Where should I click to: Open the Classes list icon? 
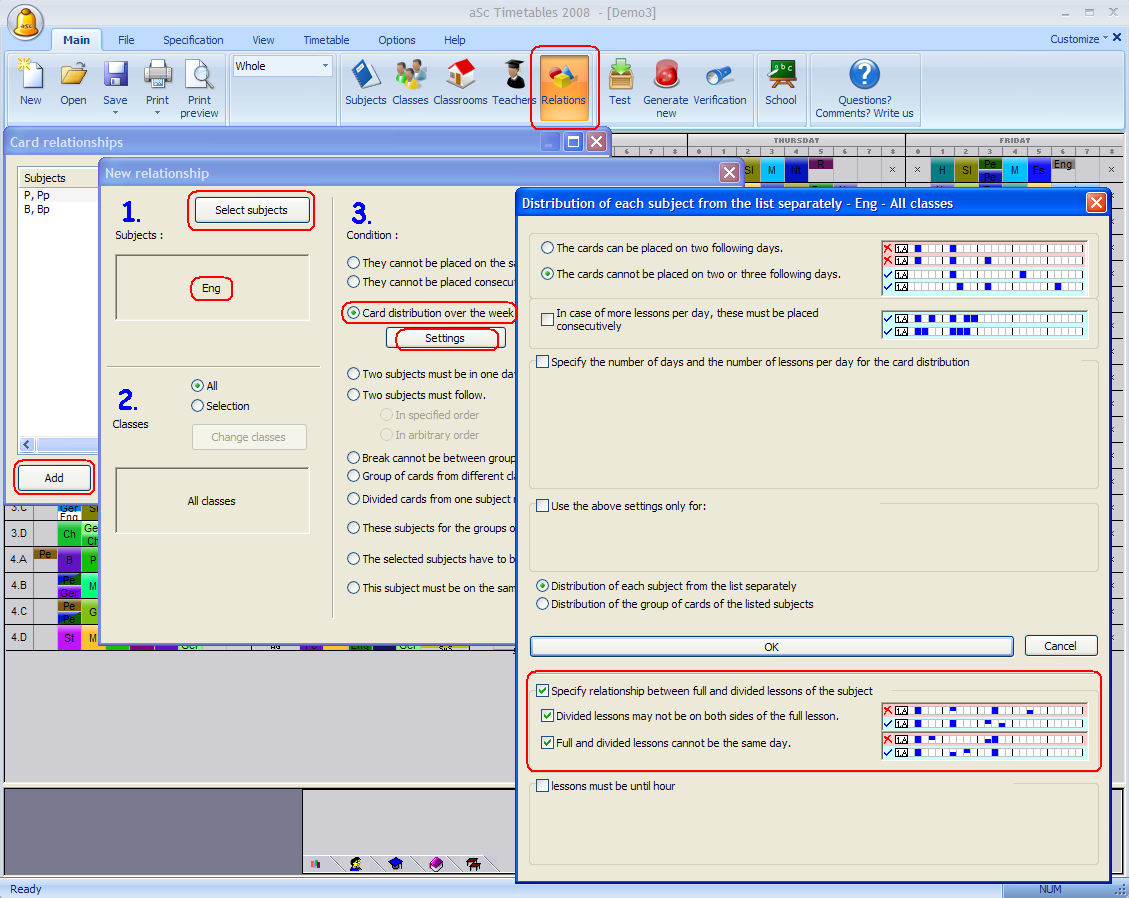click(410, 76)
